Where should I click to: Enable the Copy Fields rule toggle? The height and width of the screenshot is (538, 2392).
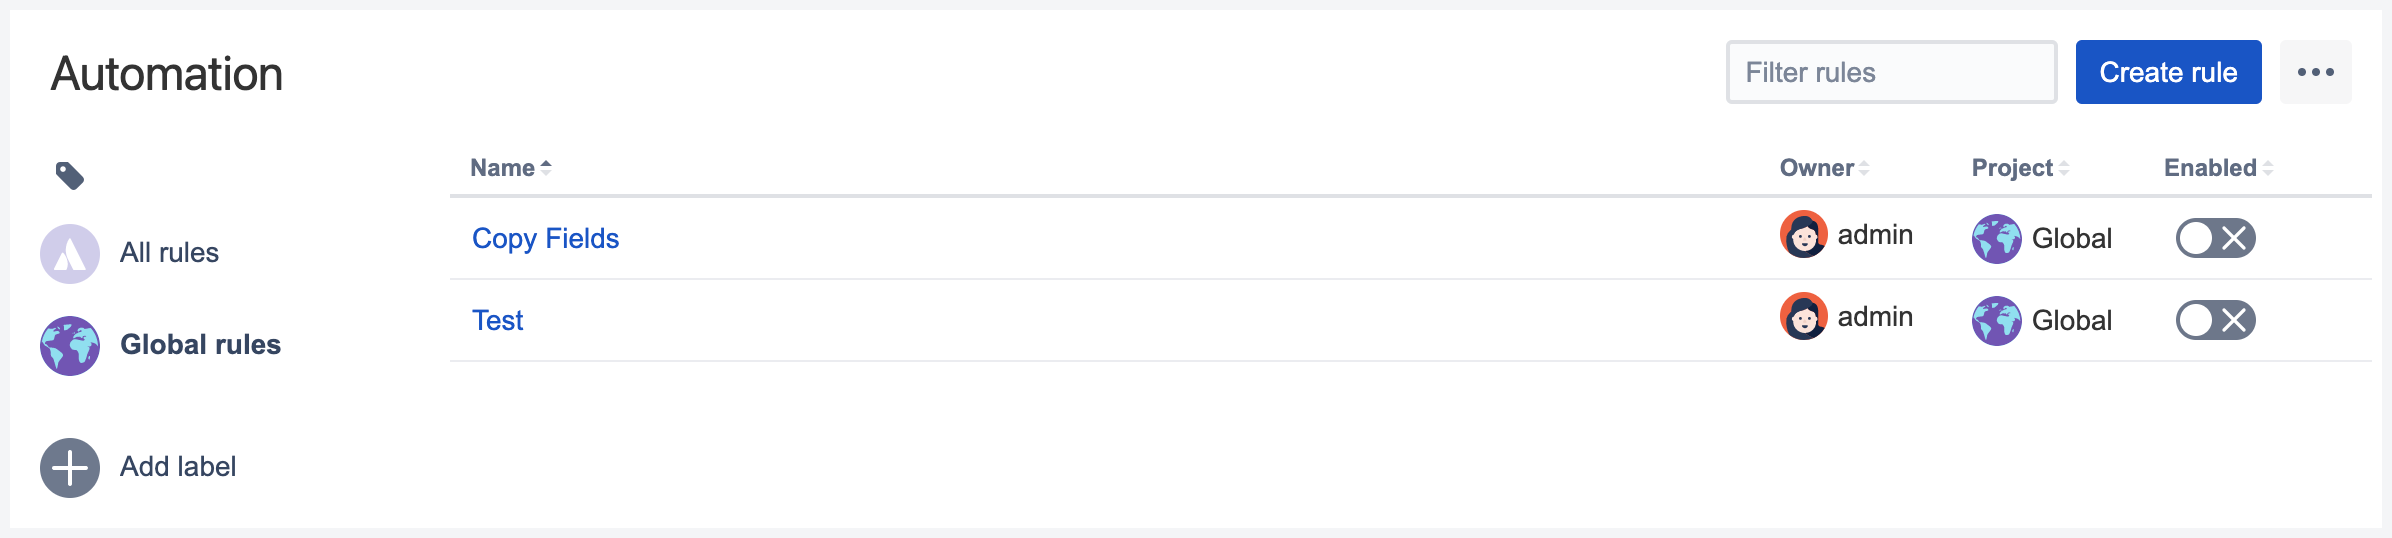click(x=2215, y=238)
